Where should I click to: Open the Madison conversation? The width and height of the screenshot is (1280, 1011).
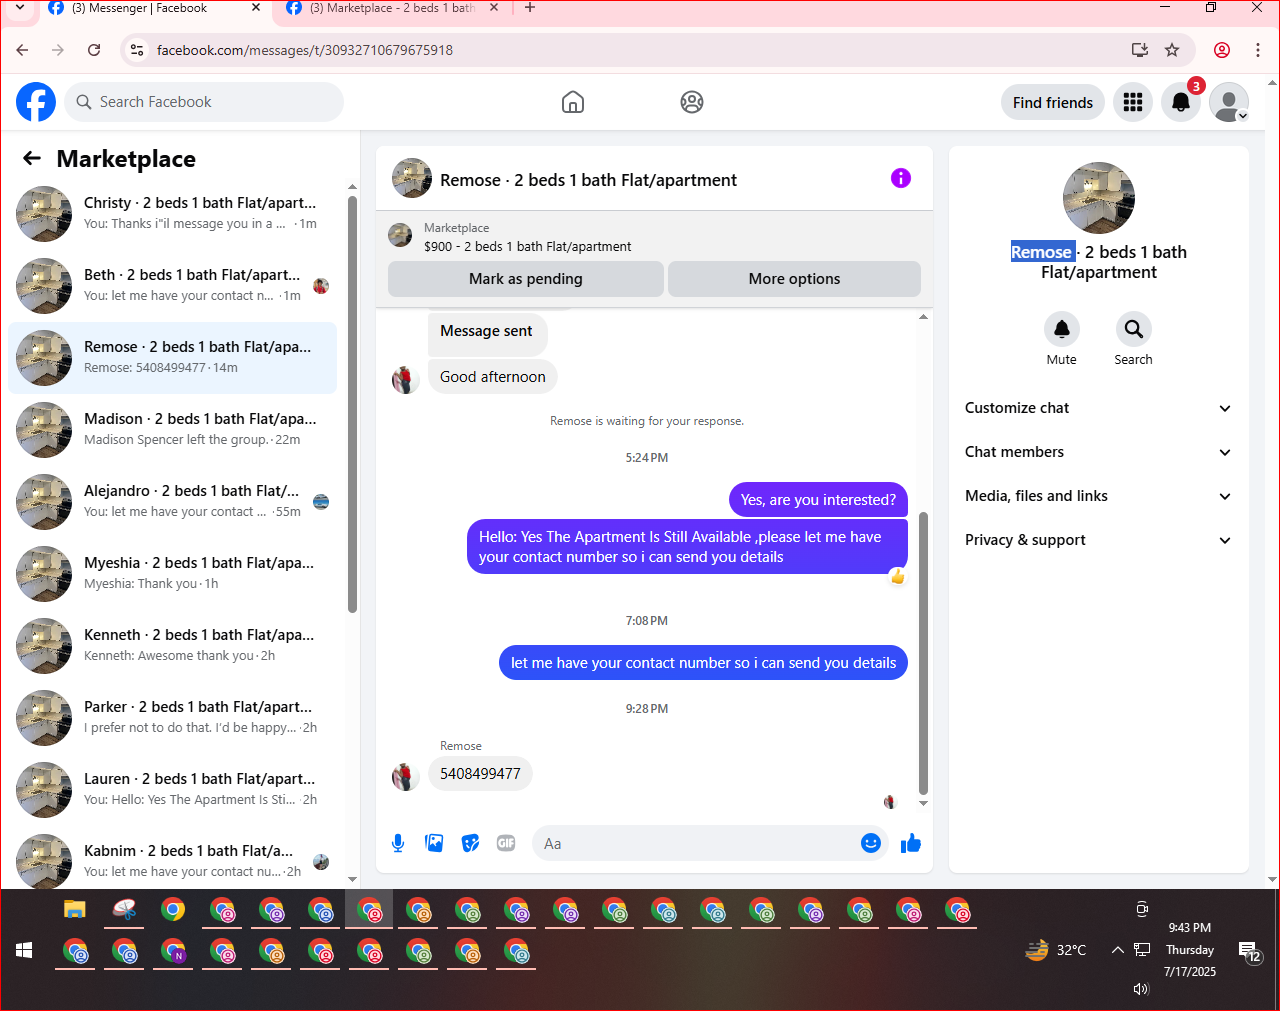point(172,430)
